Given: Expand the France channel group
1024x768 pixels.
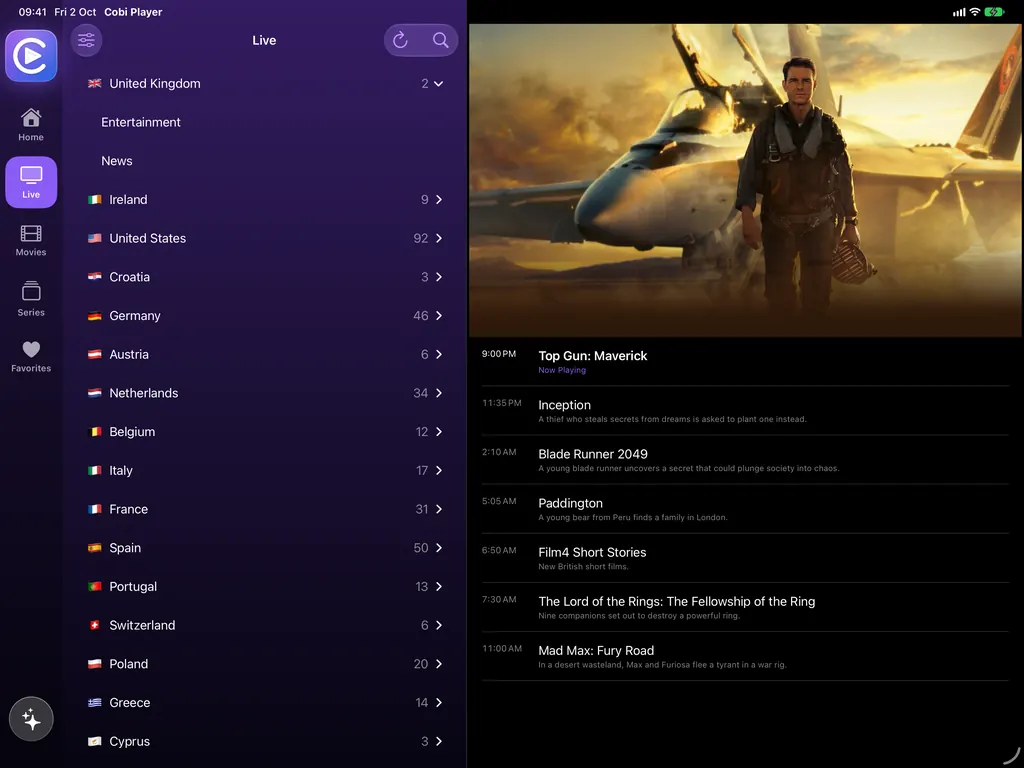Looking at the screenshot, I should click(264, 509).
